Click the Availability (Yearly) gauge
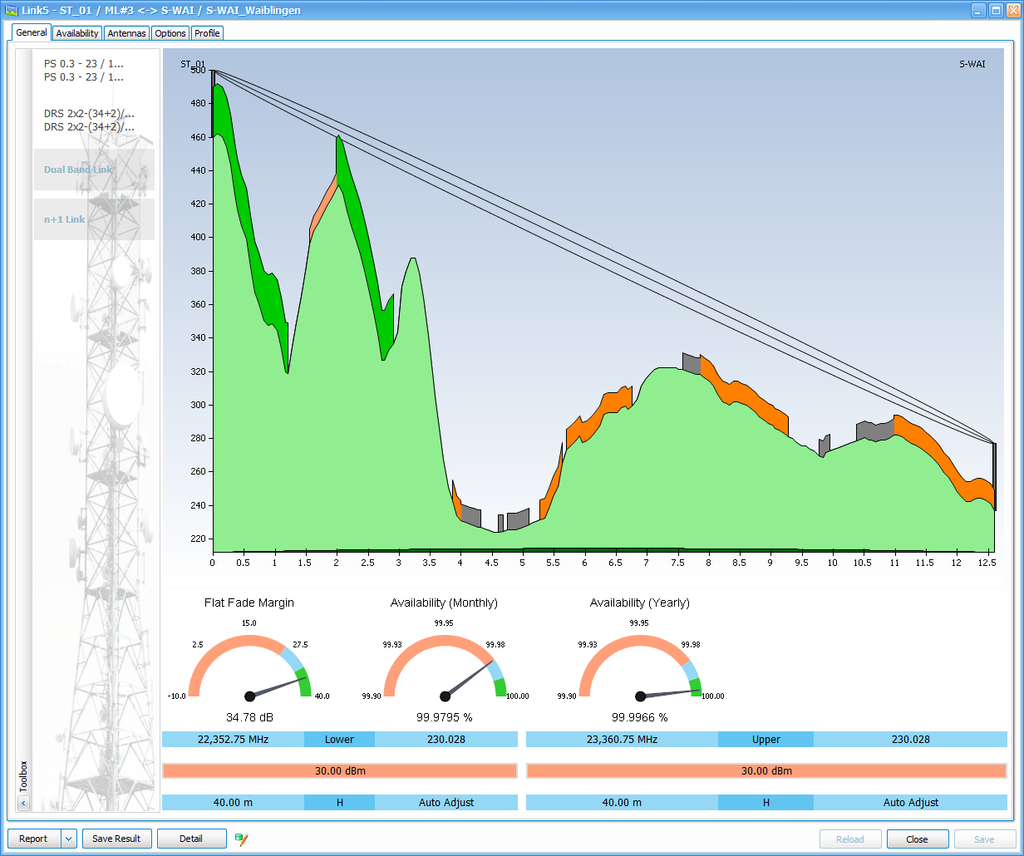Viewport: 1024px width, 856px height. point(640,662)
